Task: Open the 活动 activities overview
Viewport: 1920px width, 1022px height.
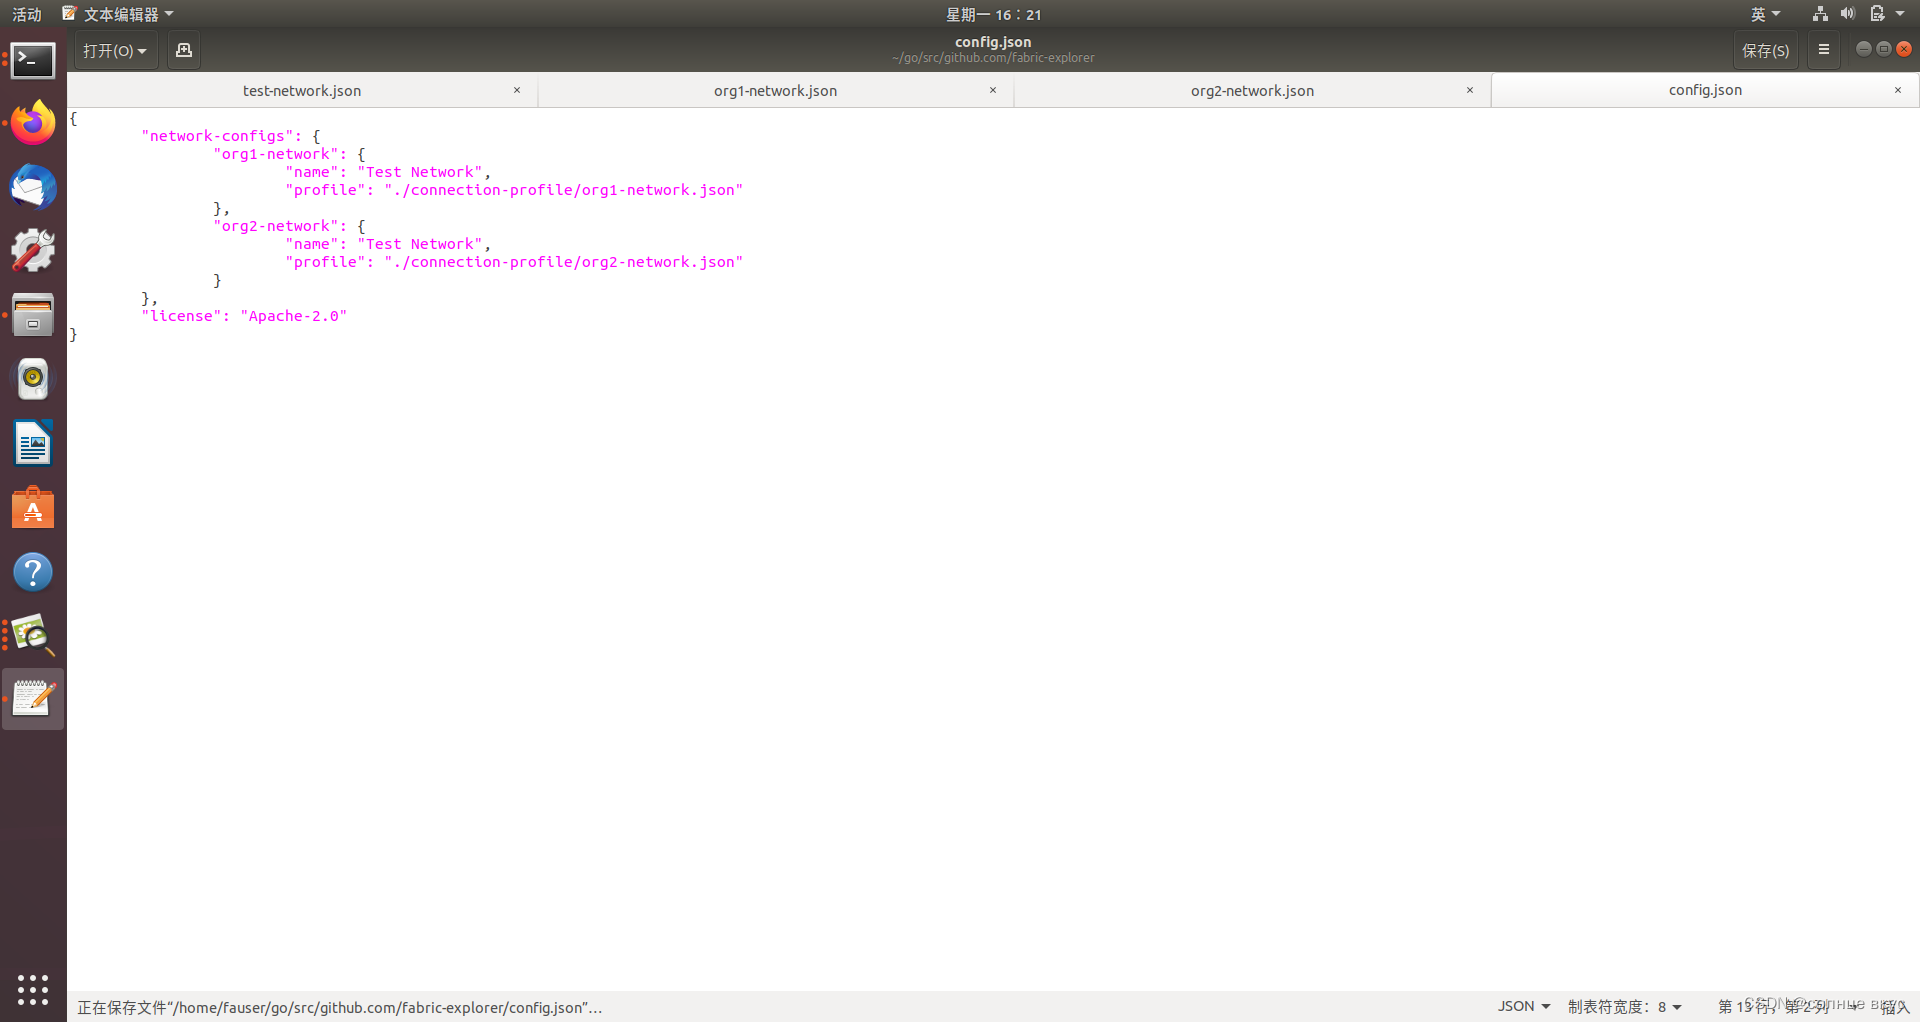Action: [27, 14]
